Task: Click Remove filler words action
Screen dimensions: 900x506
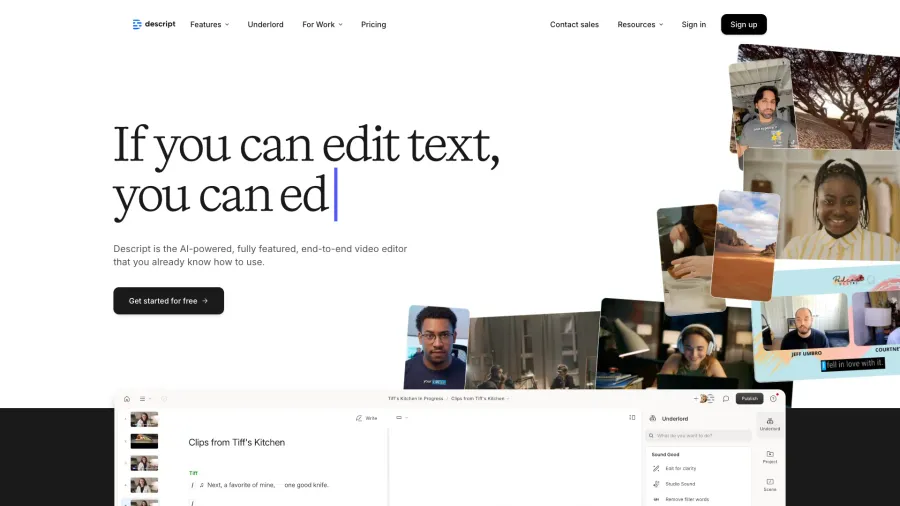Action: (681, 500)
